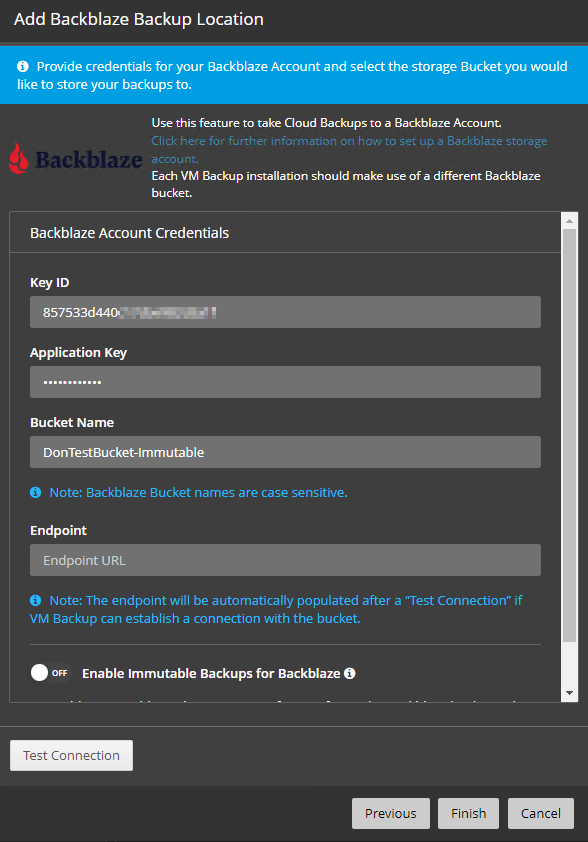Click the Backblaze flame logo
The image size is (588, 842).
point(19,158)
